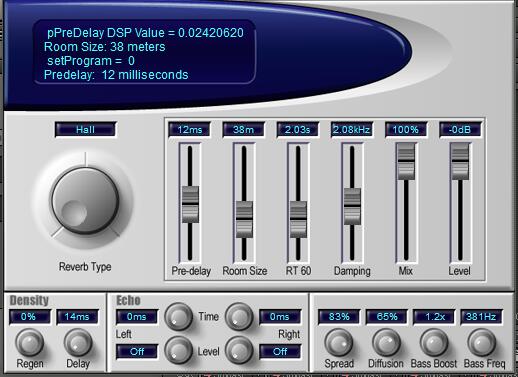Click the -0dB level value field
The width and height of the screenshot is (518, 377).
click(x=460, y=129)
